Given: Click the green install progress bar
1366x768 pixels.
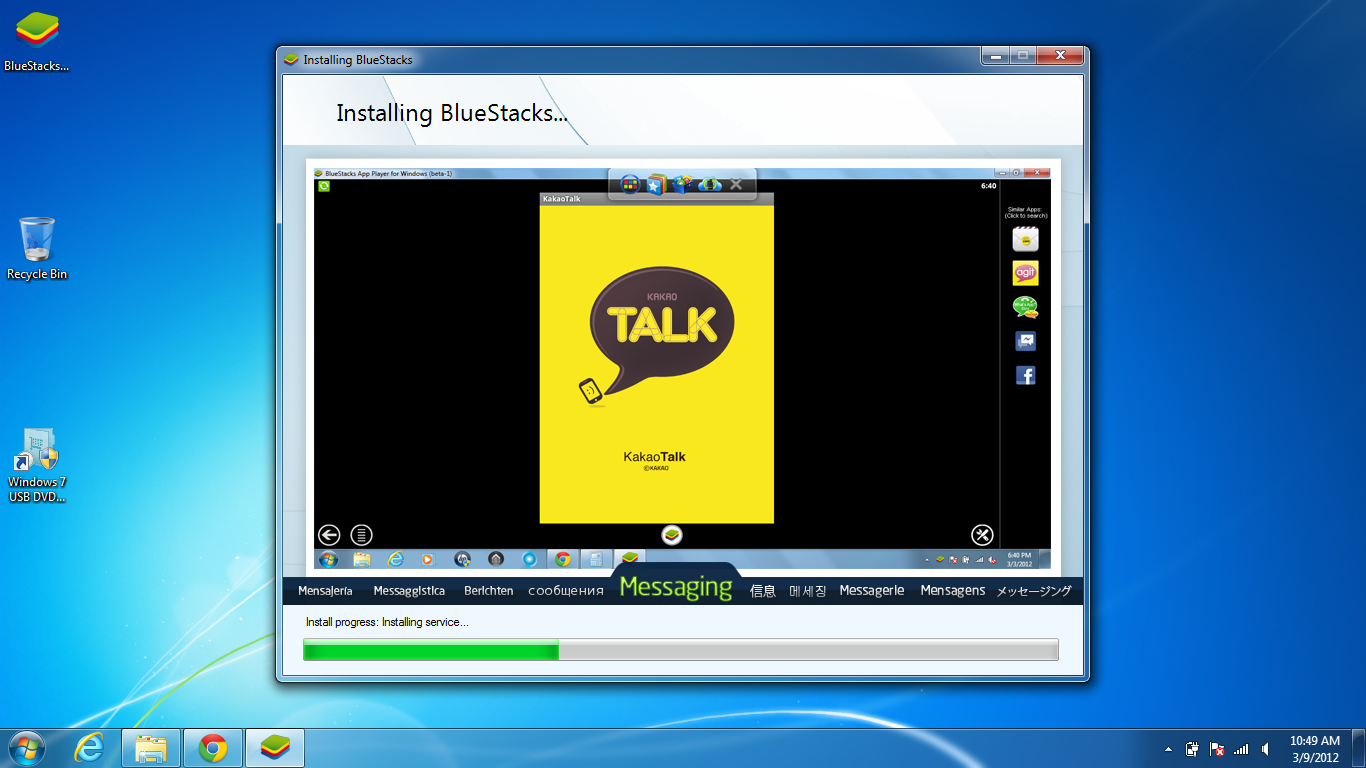Looking at the screenshot, I should click(x=680, y=650).
